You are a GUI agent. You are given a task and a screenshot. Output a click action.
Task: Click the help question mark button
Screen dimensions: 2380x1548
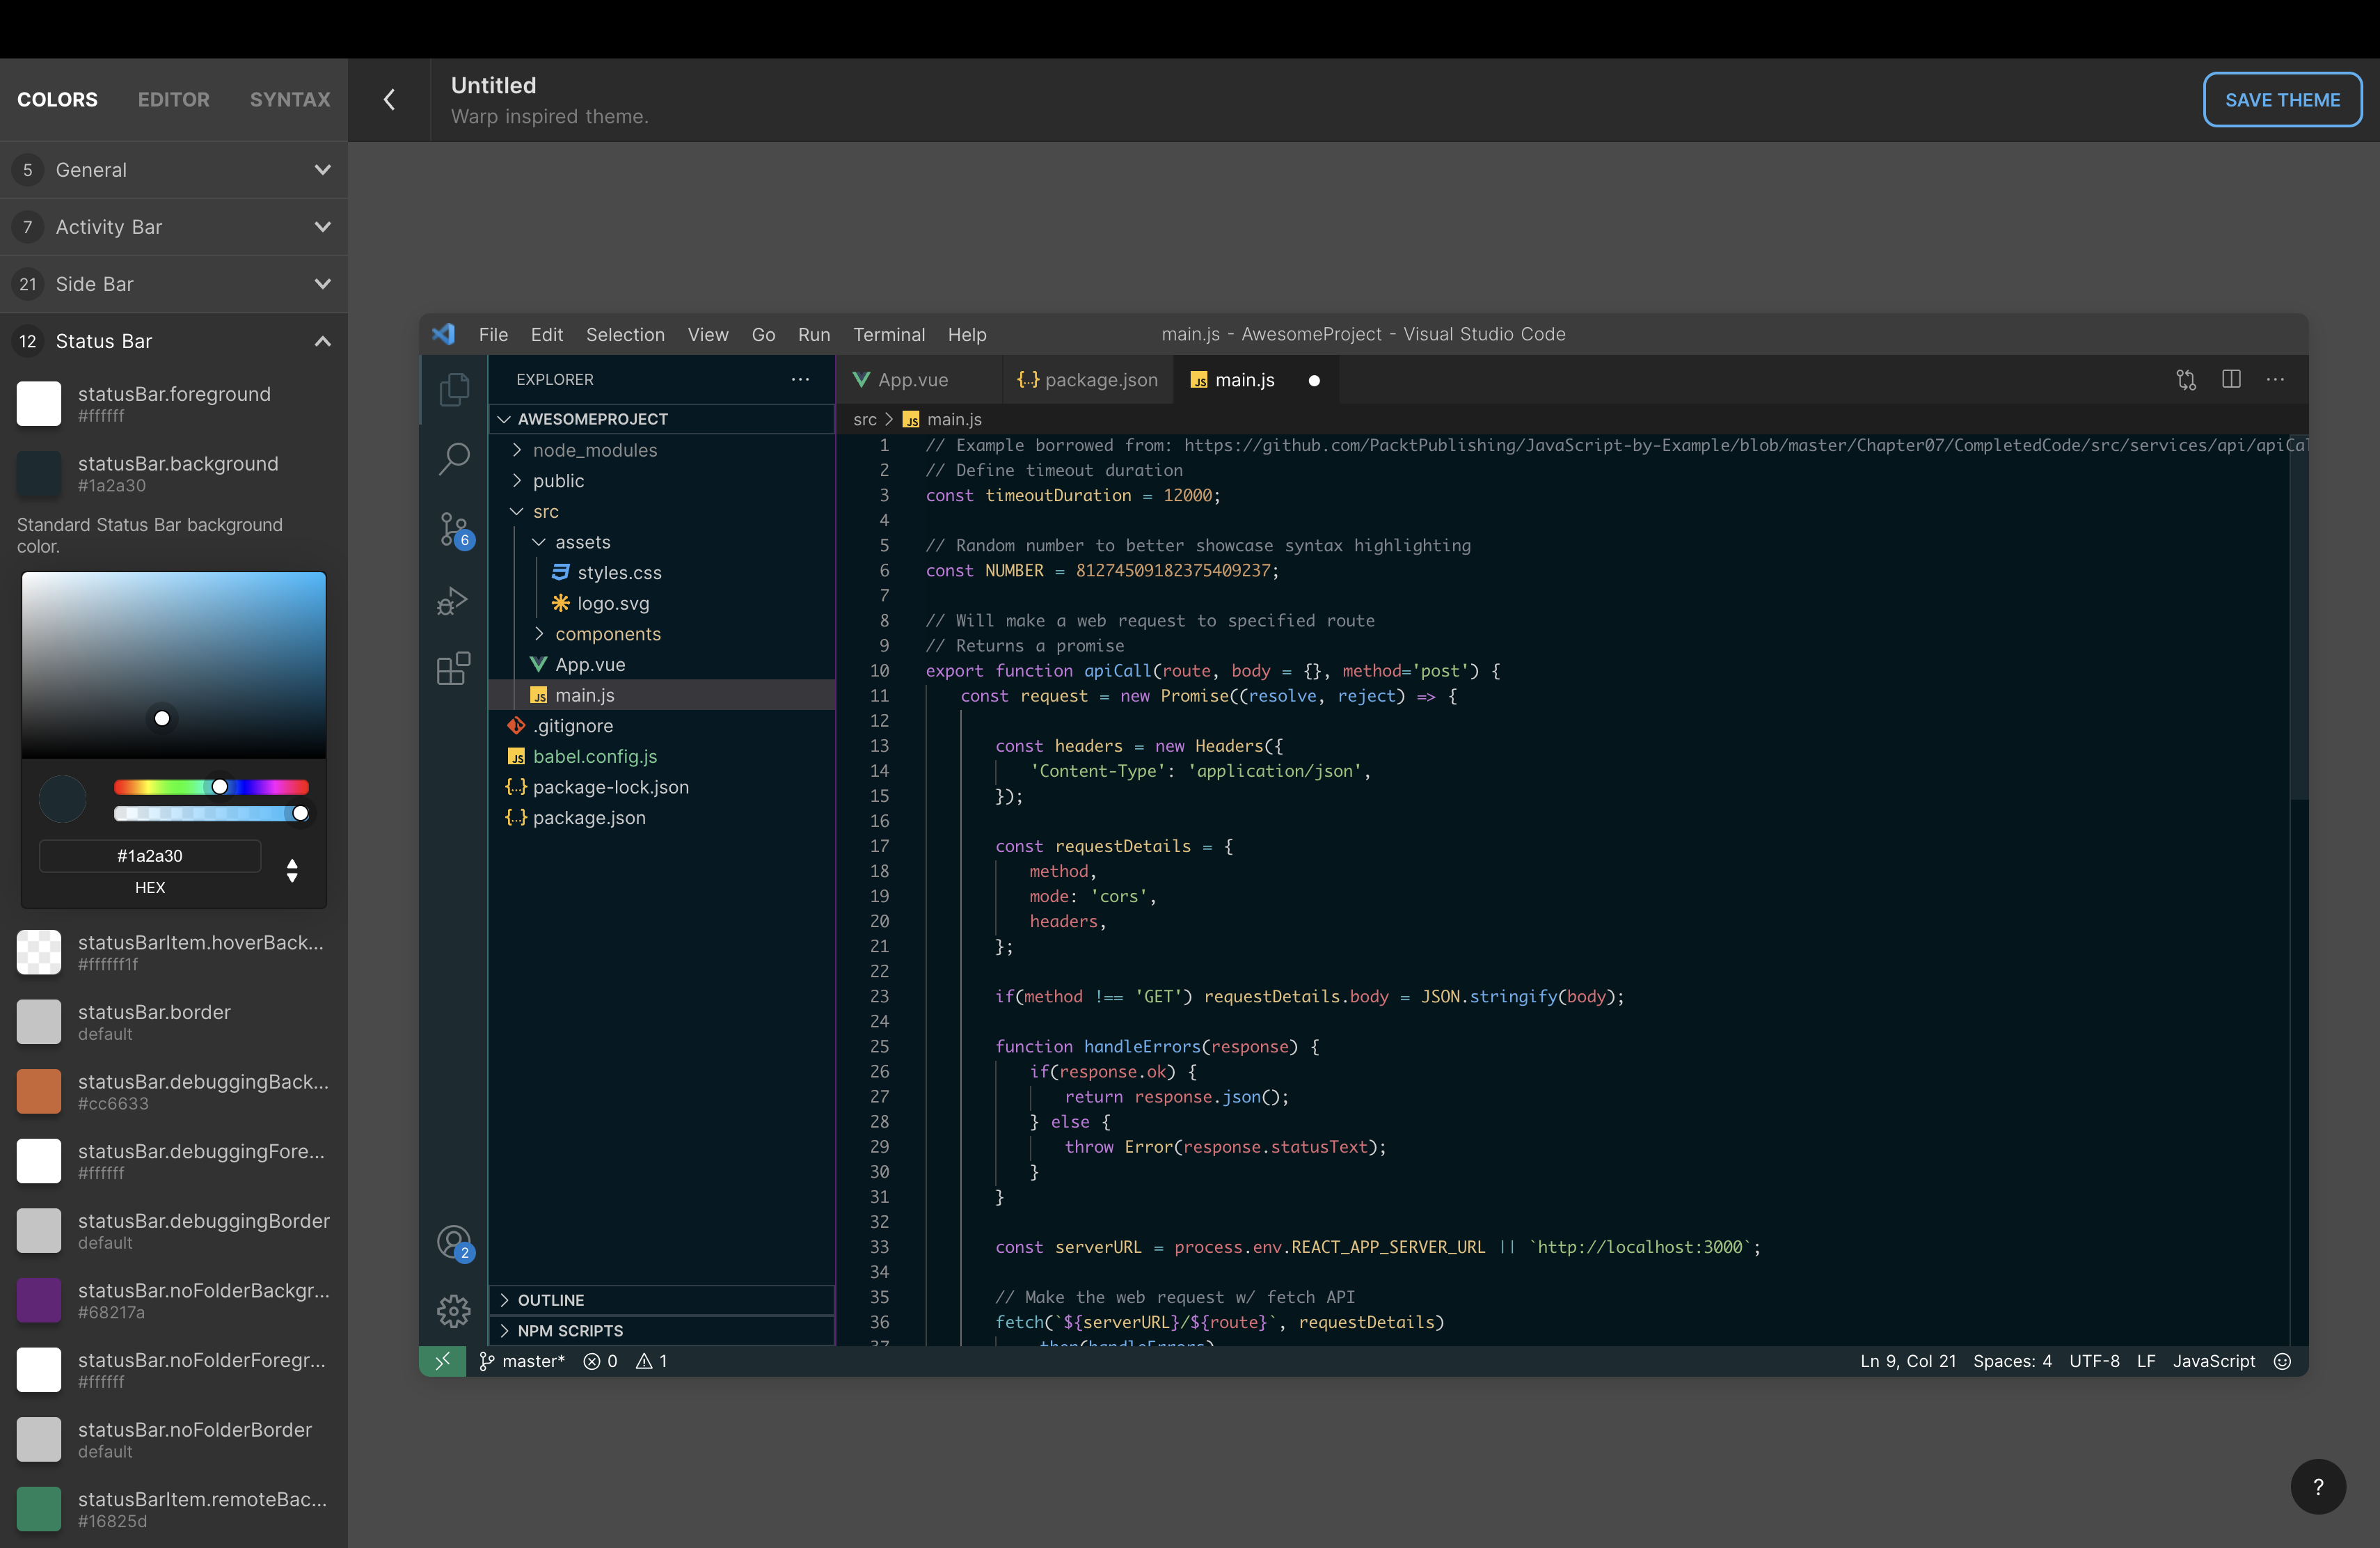pos(2318,1487)
